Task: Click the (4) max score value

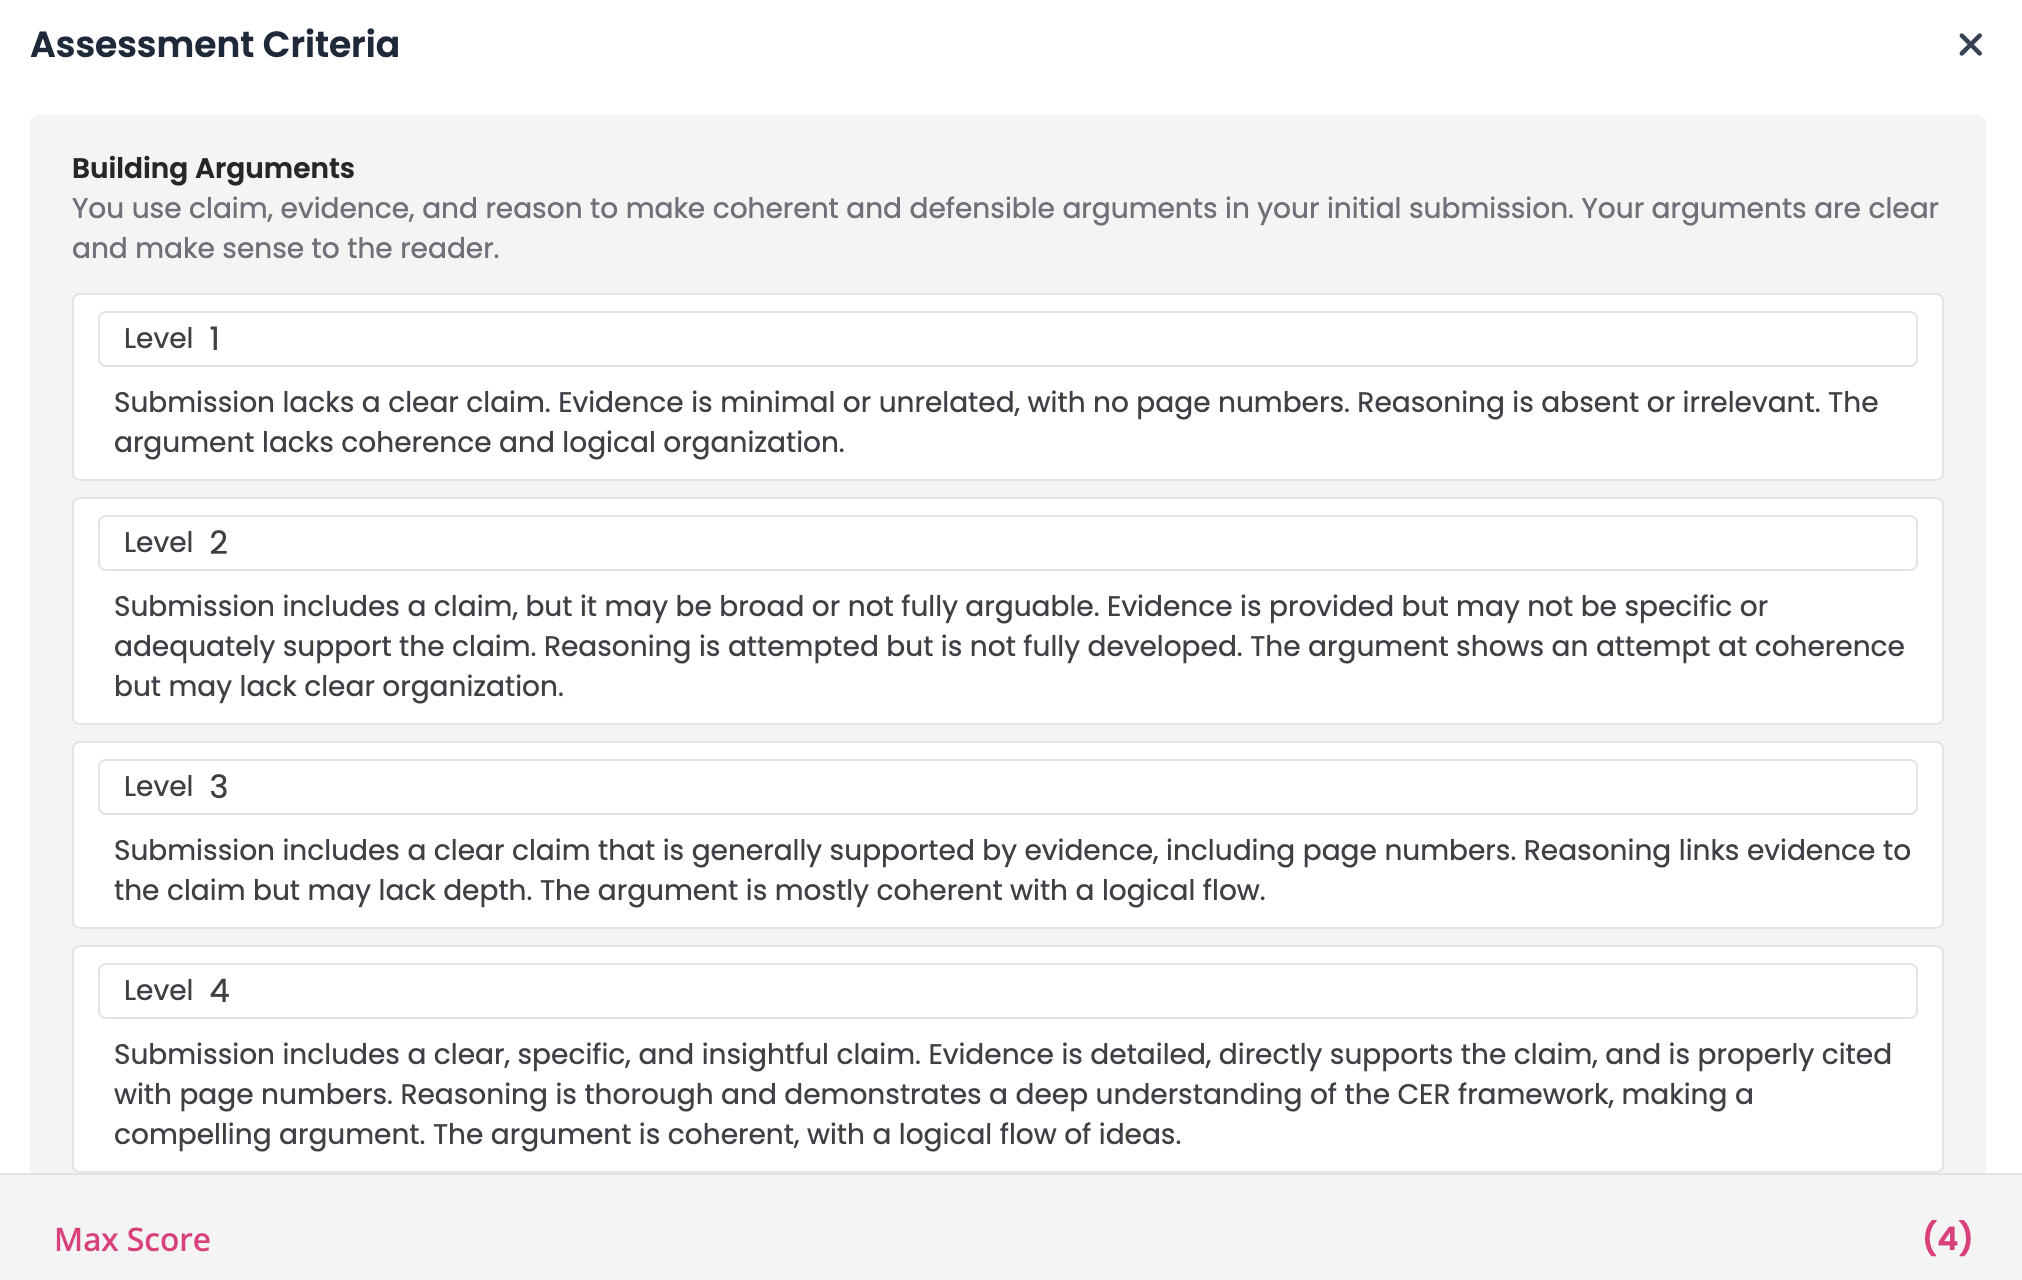Action: click(1947, 1238)
